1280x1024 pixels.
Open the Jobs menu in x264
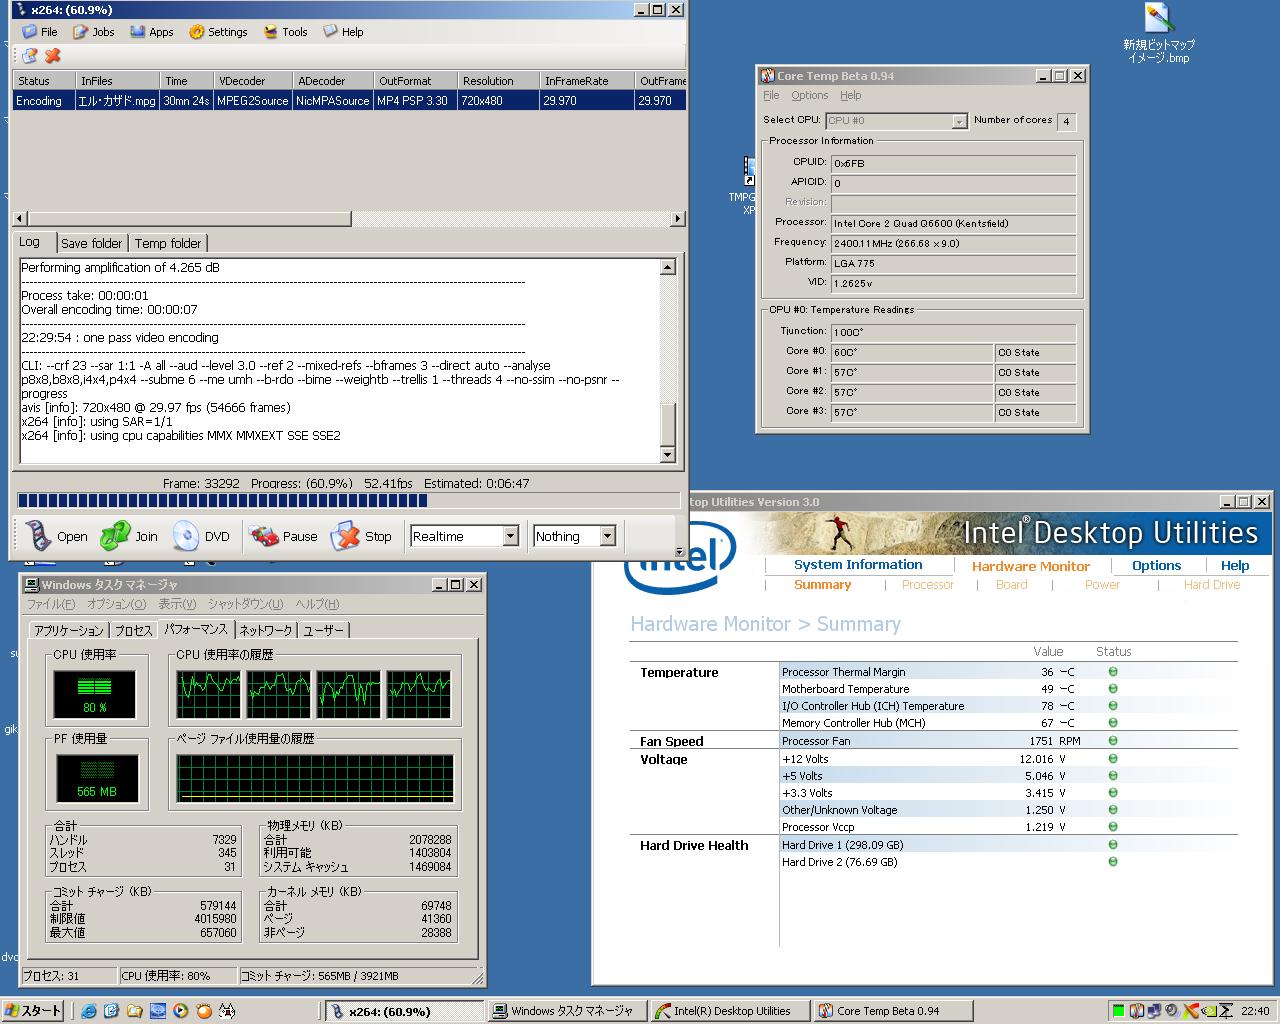(94, 32)
